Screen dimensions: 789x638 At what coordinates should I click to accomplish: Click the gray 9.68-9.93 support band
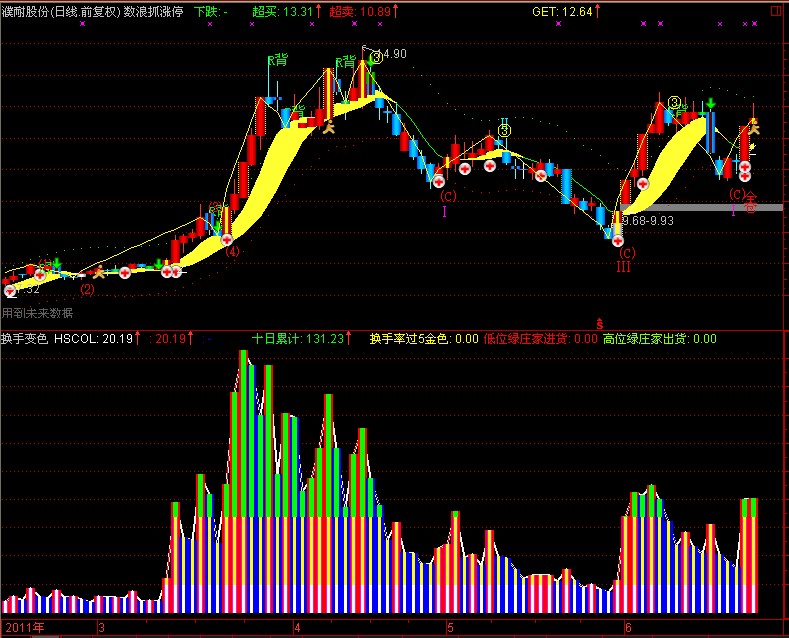coord(701,207)
